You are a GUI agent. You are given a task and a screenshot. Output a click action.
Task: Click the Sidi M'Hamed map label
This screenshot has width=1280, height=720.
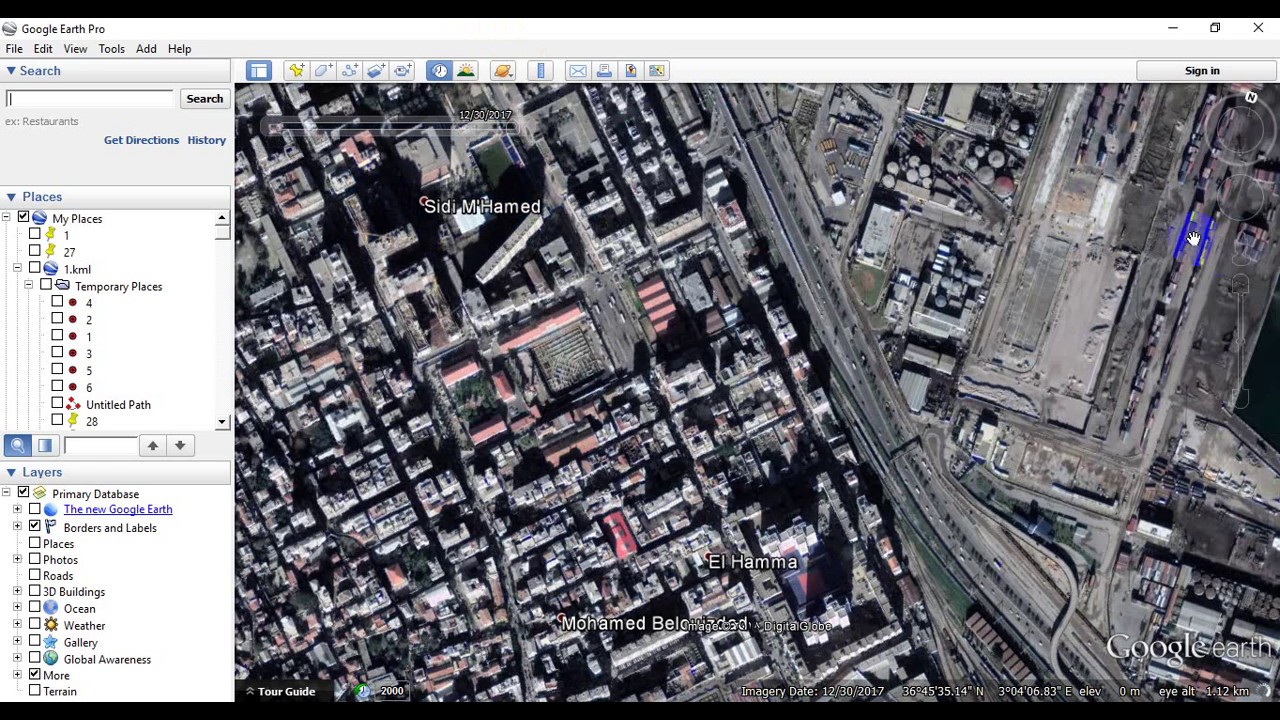coord(482,206)
